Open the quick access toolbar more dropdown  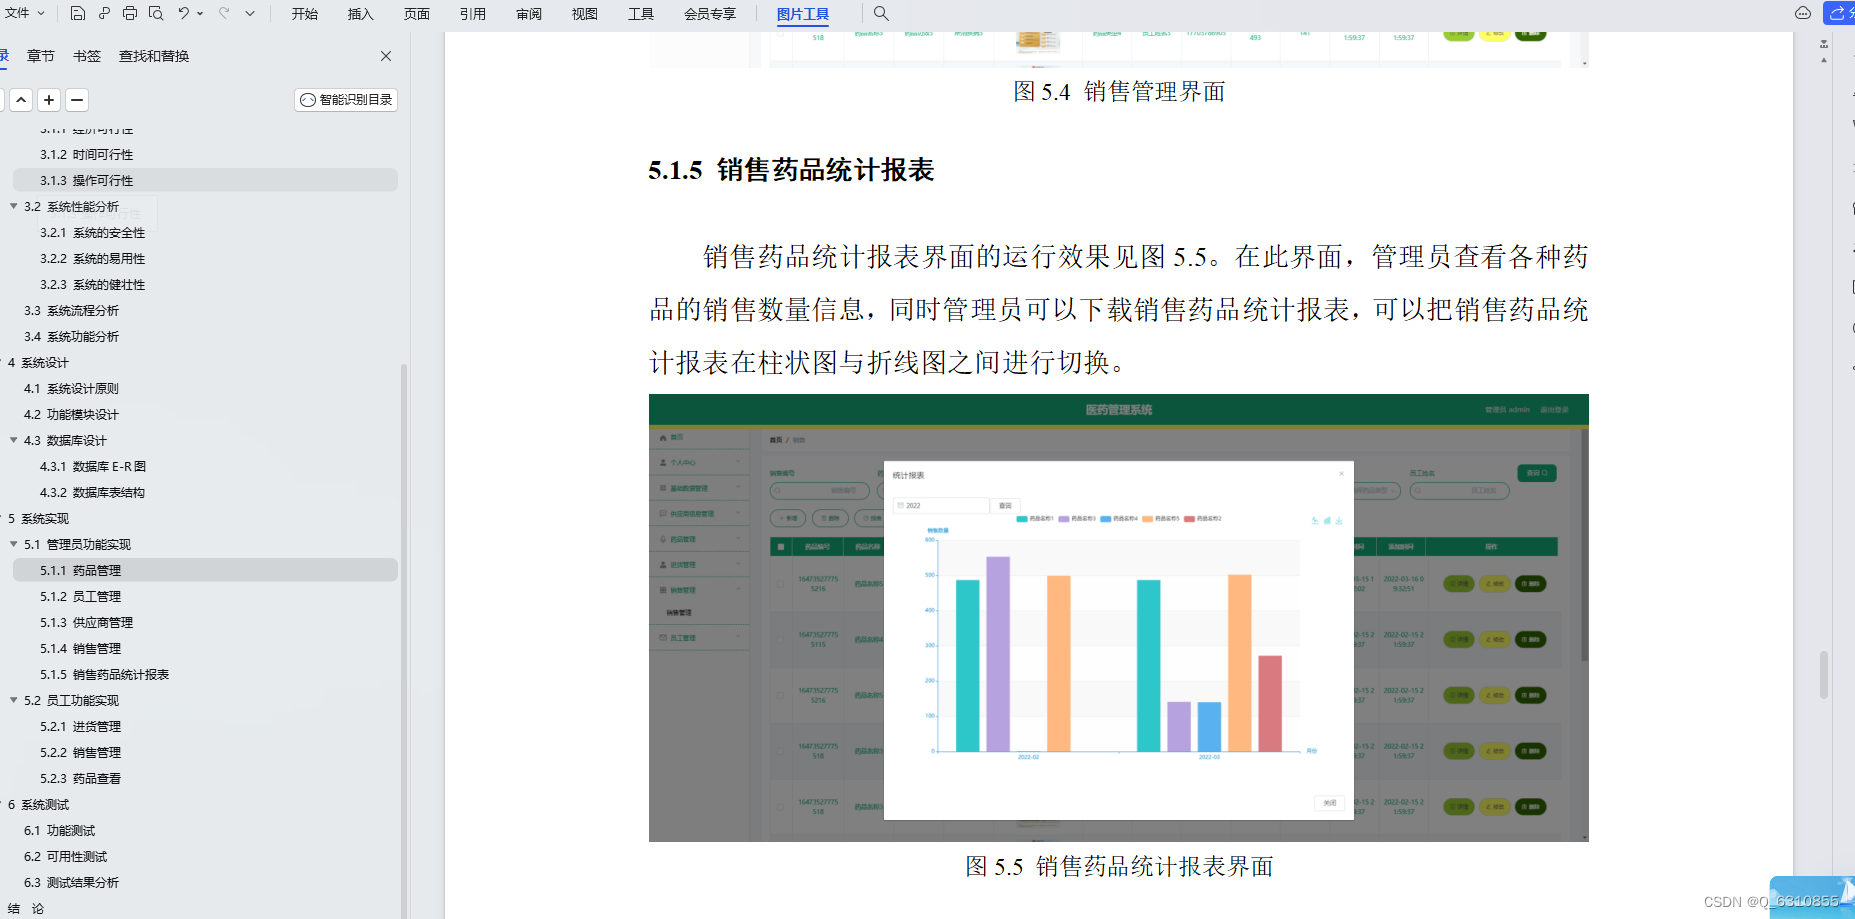point(250,13)
